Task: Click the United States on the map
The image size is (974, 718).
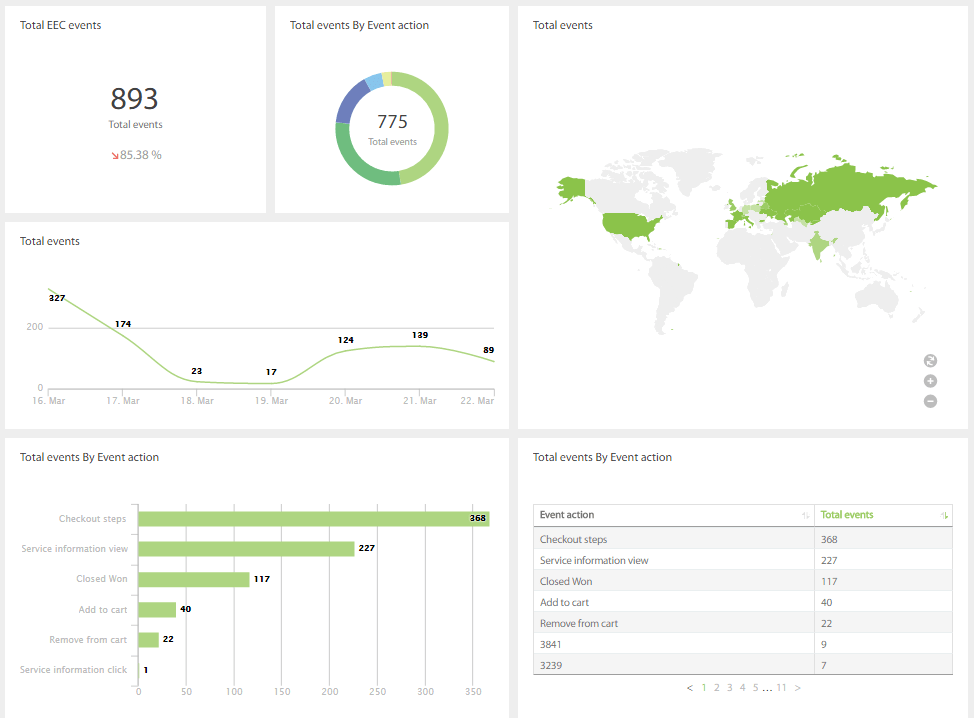Action: tap(628, 223)
